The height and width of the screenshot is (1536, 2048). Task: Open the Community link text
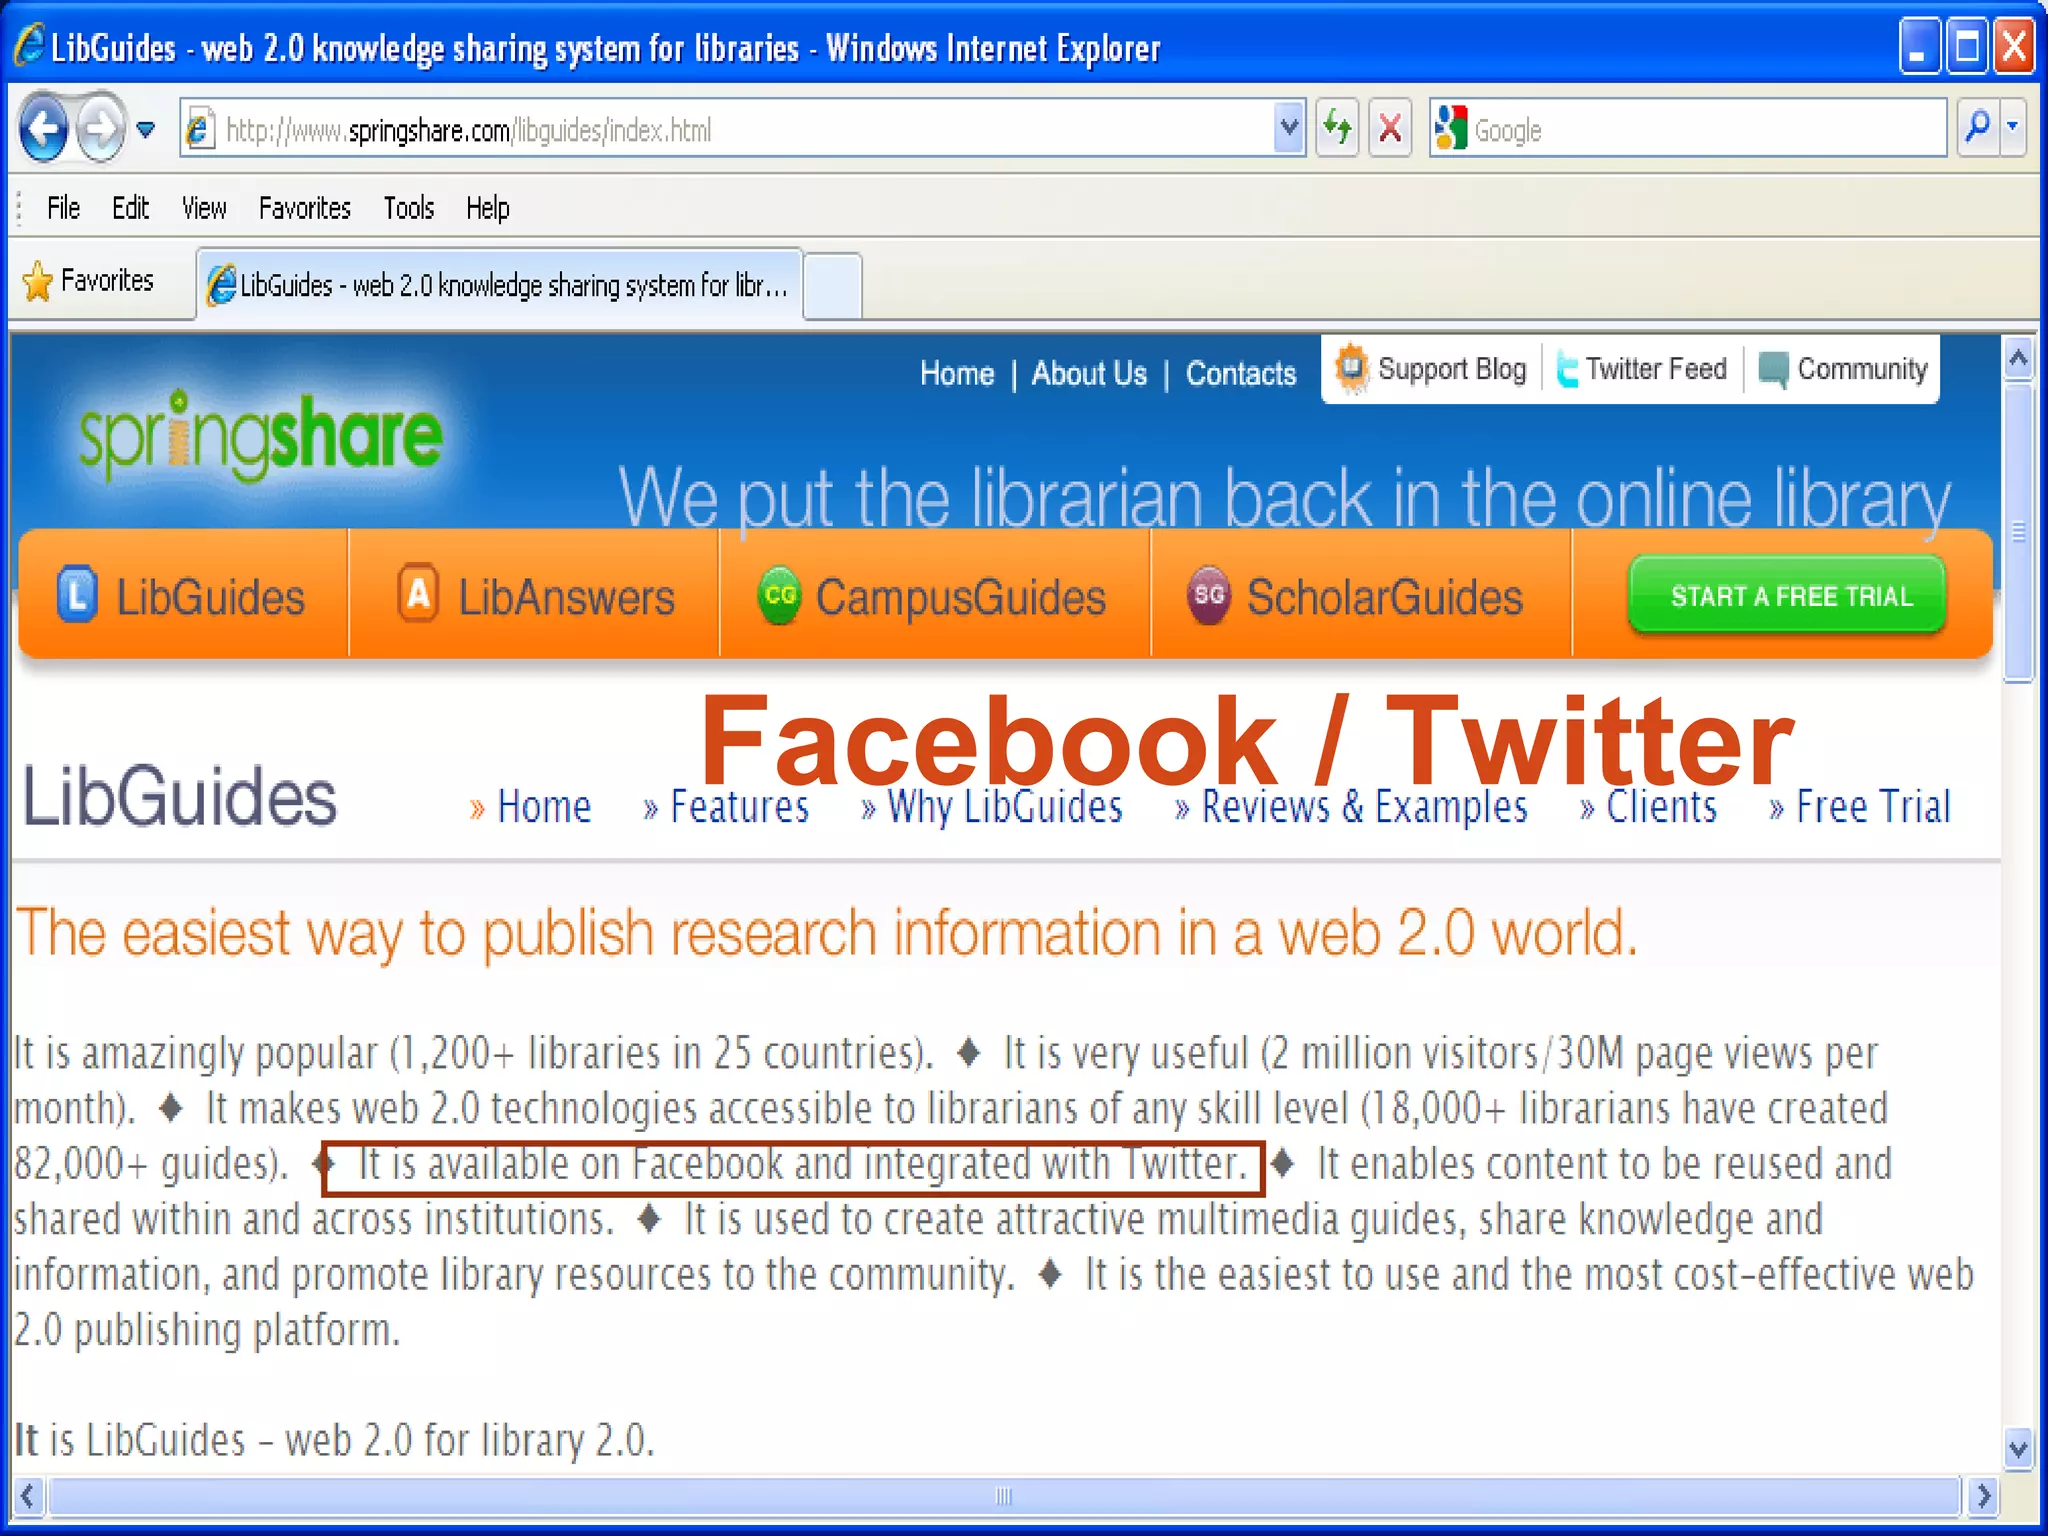(x=1862, y=369)
